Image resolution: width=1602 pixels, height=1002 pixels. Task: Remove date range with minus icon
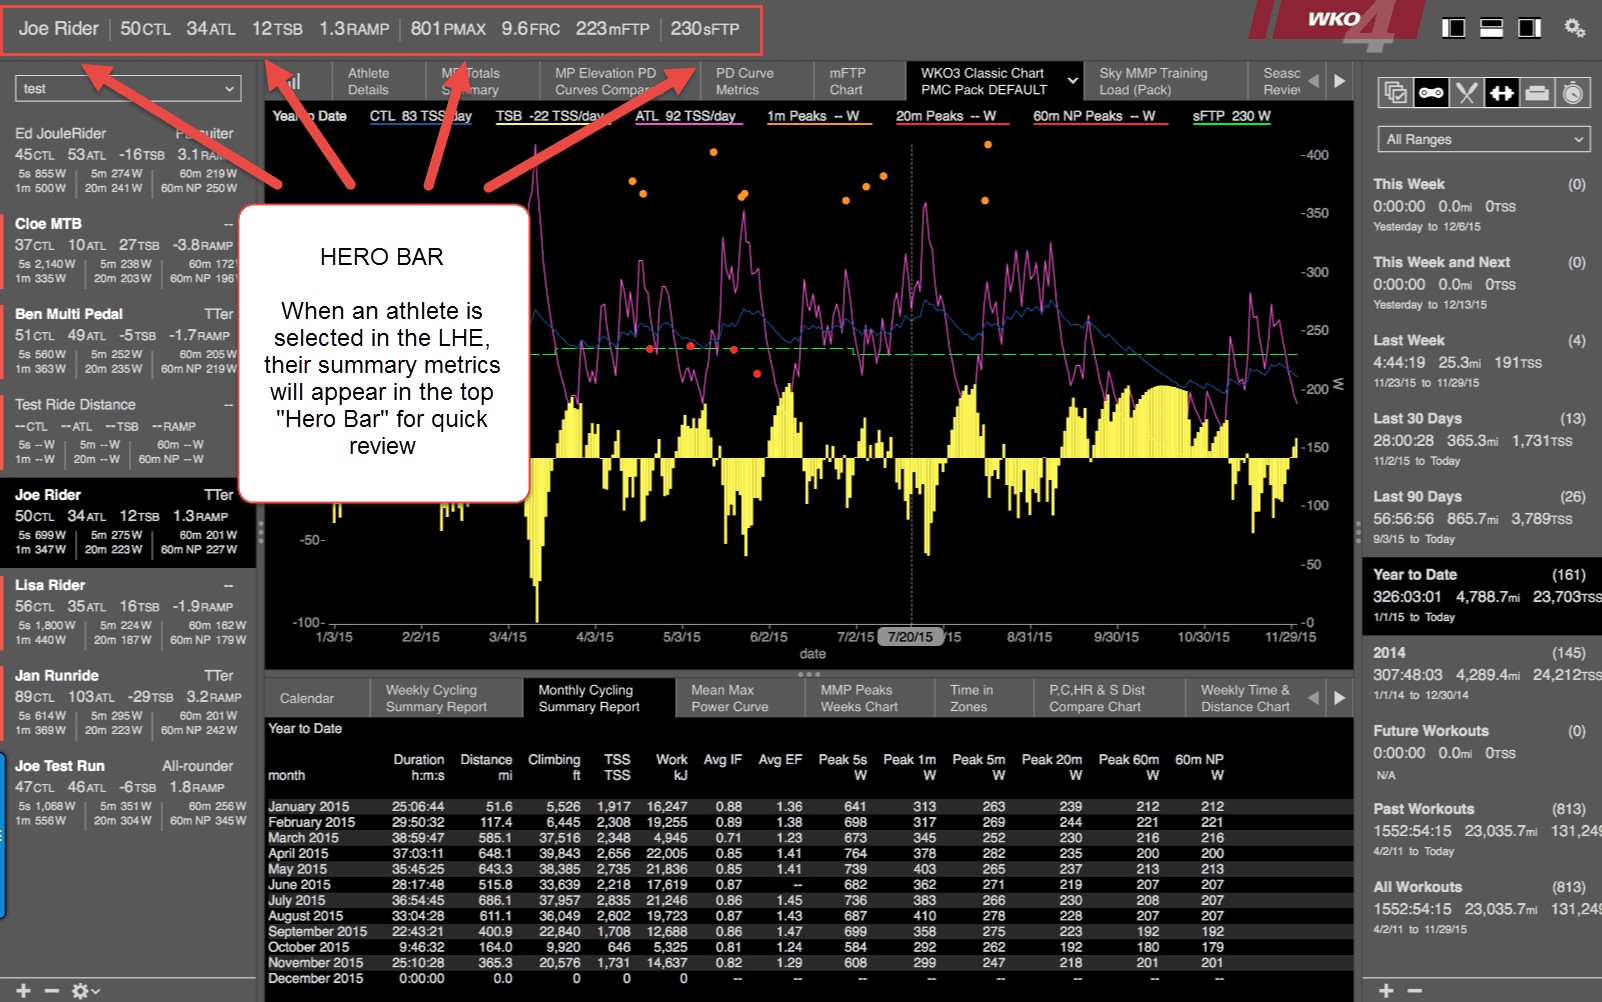[1415, 990]
